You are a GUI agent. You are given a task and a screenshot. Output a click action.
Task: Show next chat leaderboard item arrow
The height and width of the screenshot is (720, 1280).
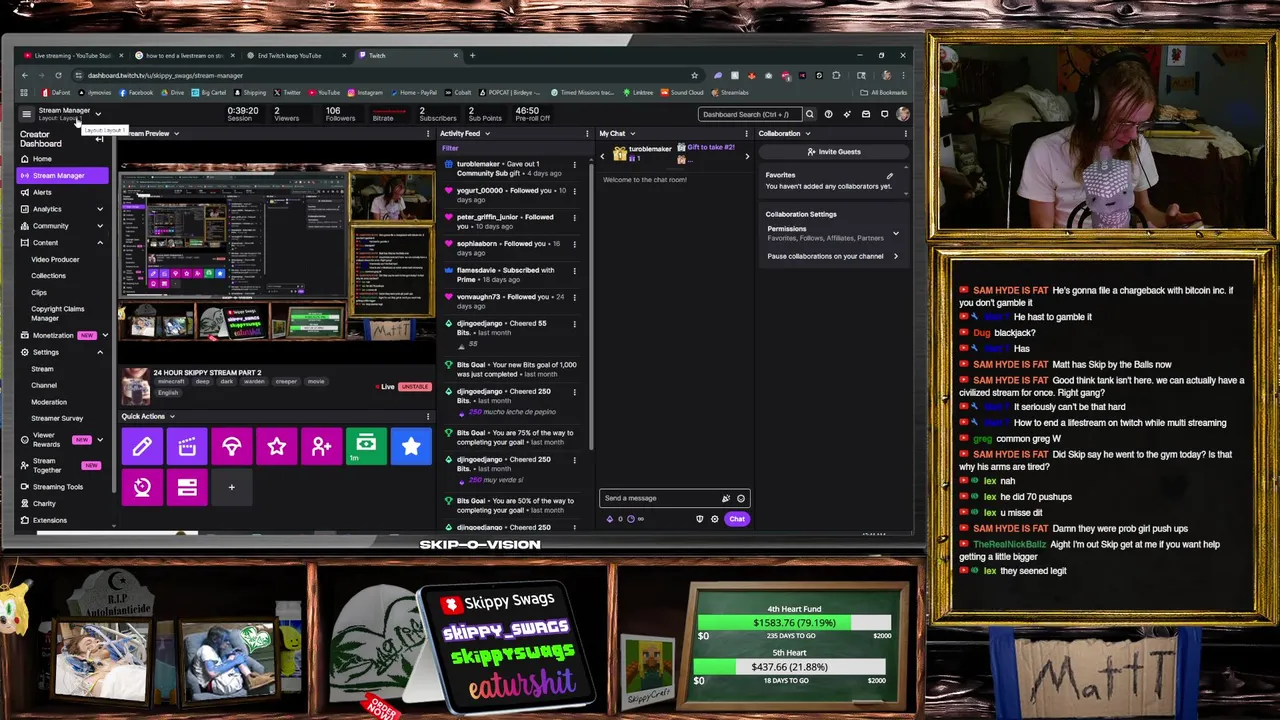tap(746, 156)
